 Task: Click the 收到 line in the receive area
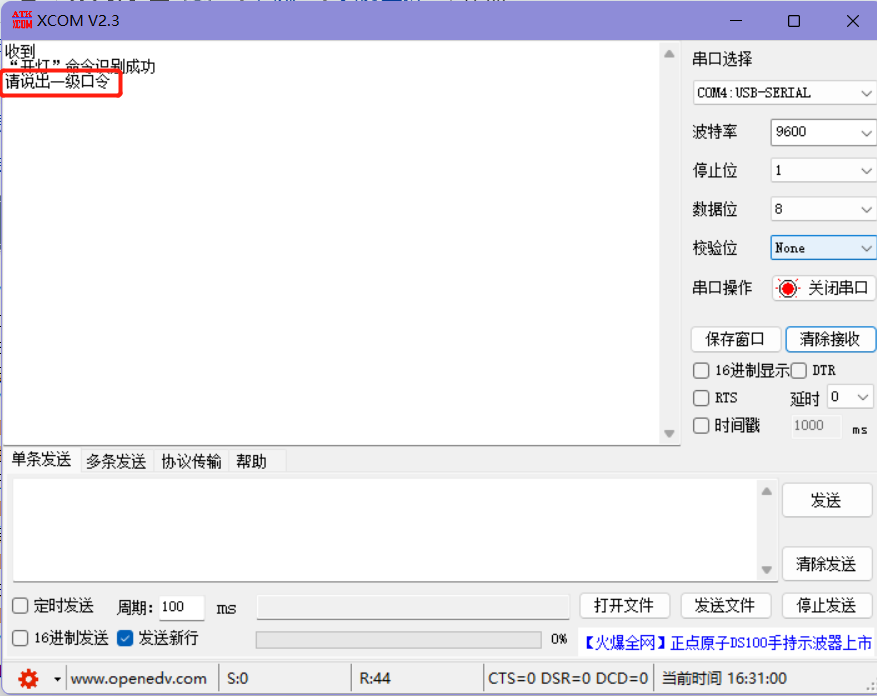20,51
